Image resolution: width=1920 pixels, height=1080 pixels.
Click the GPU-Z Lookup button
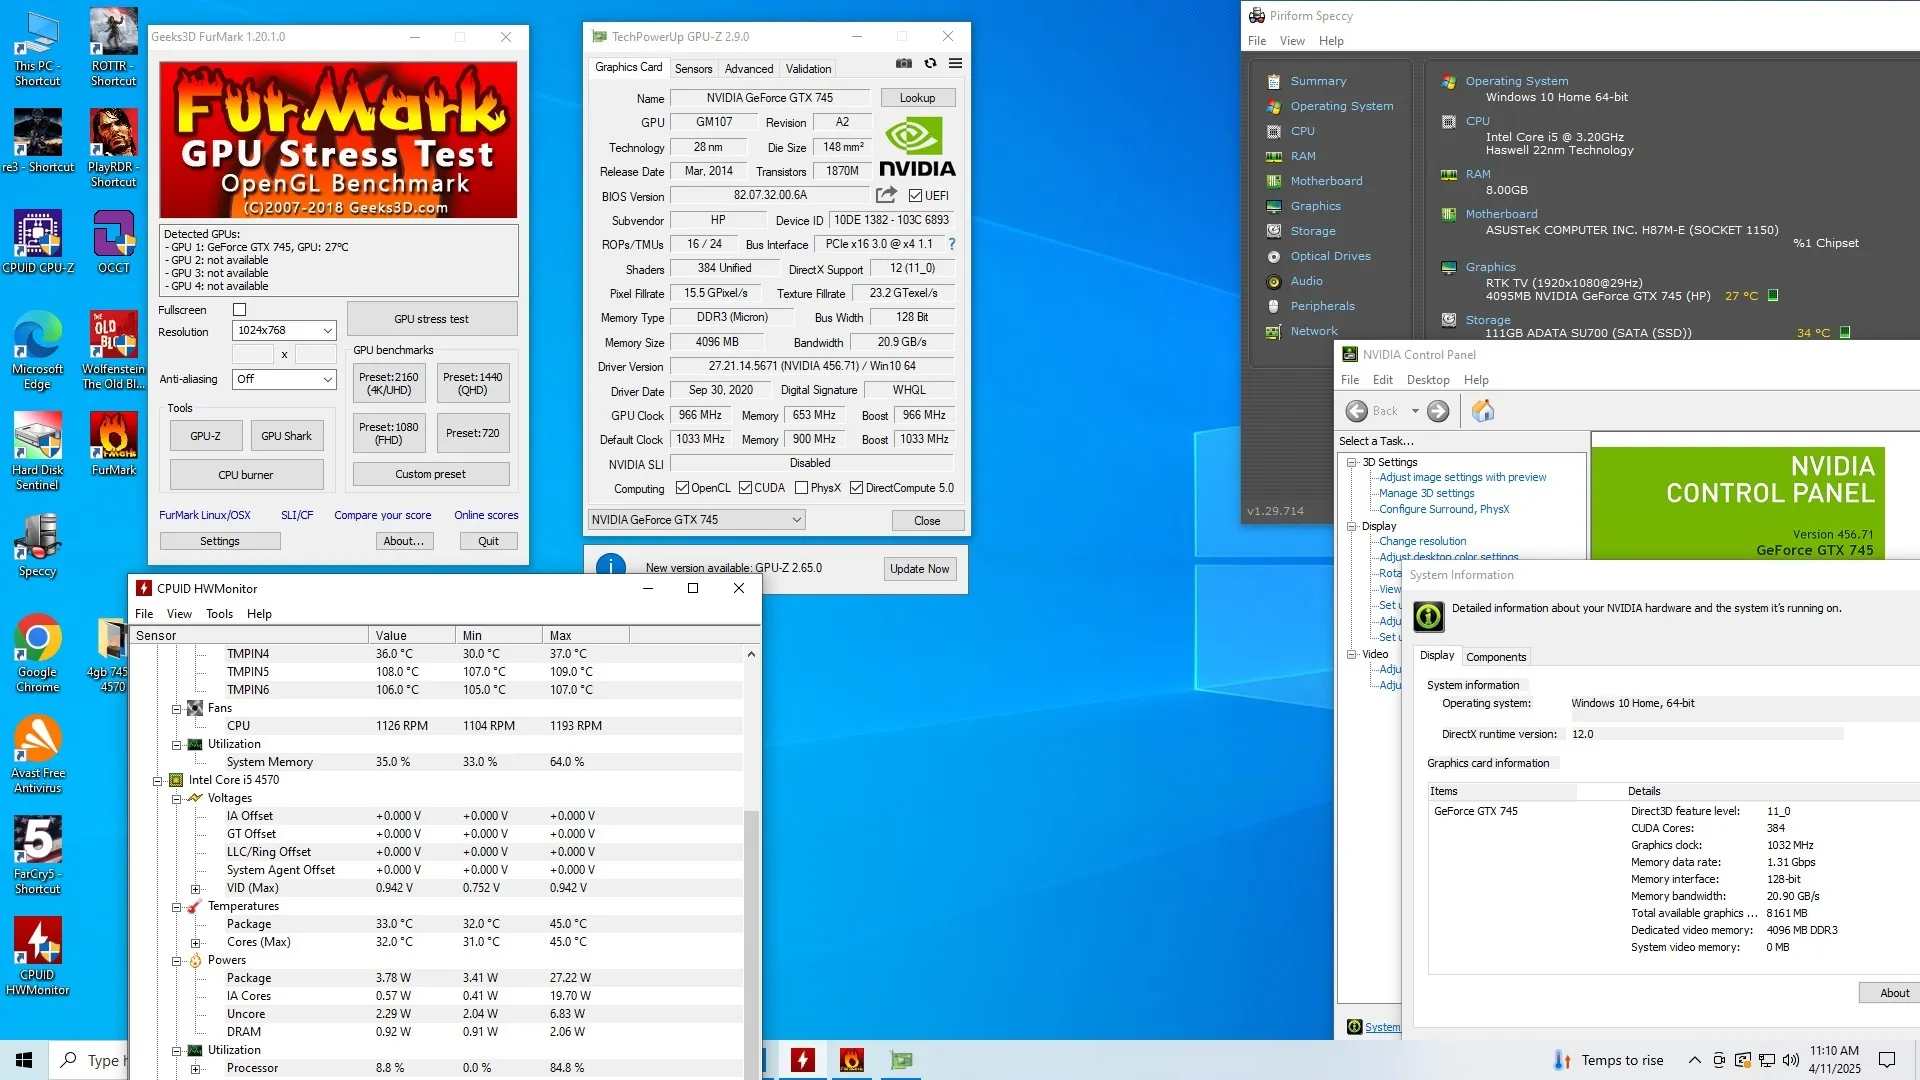[917, 98]
